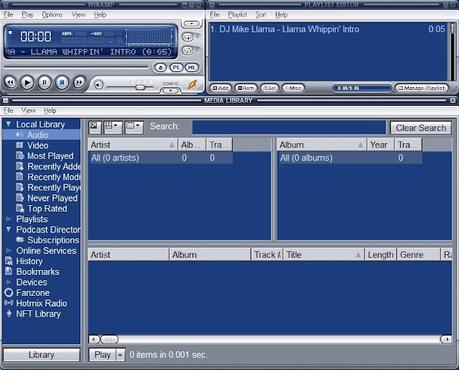
Task: Open Fanzone in the sidebar
Action: click(x=33, y=293)
